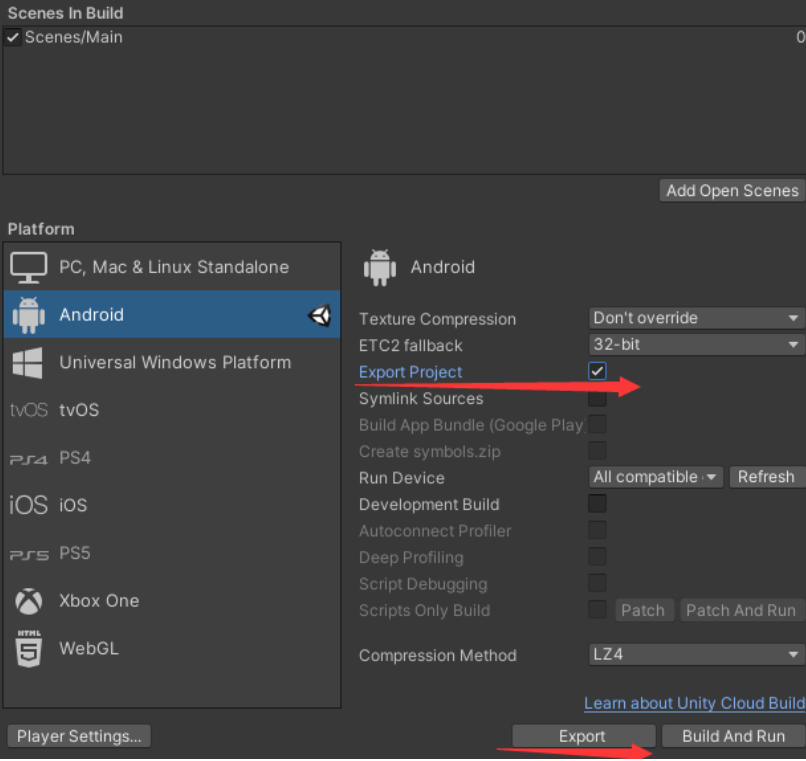
Task: Click the Export button
Action: point(583,736)
